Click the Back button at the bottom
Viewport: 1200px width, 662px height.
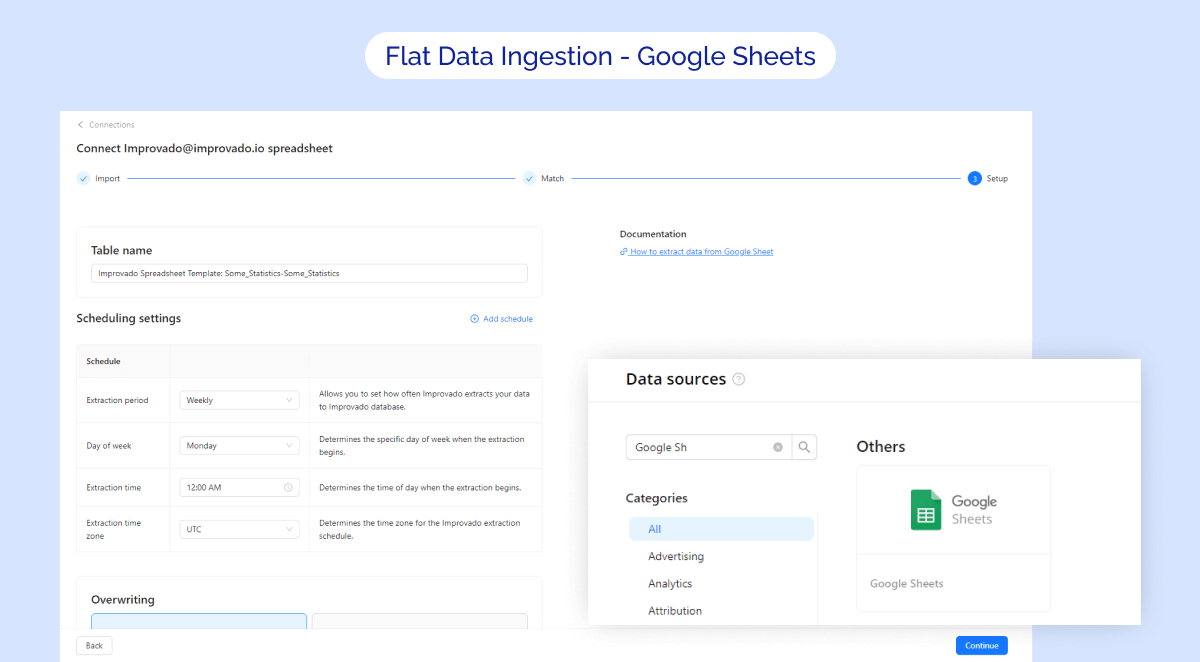coord(94,646)
